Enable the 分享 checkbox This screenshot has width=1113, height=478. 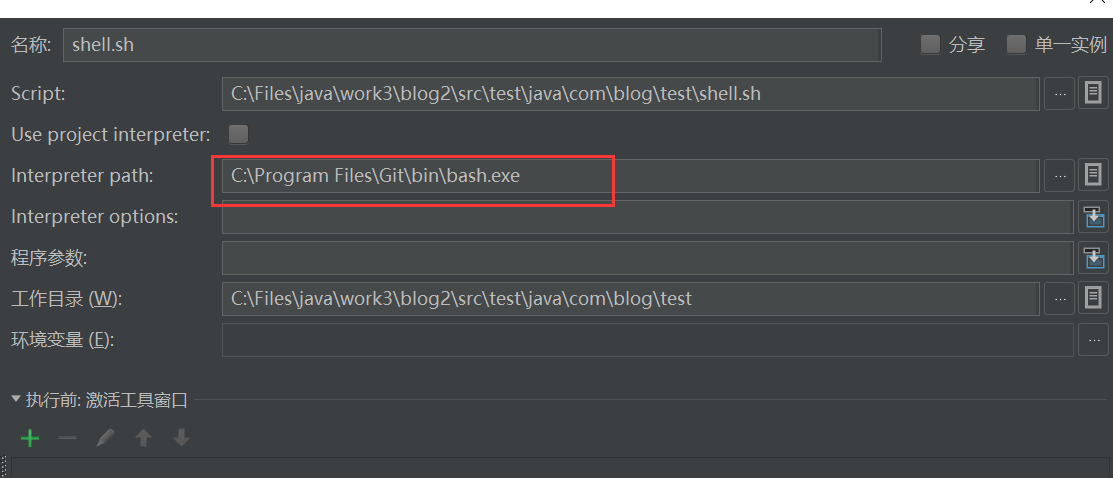click(x=931, y=45)
